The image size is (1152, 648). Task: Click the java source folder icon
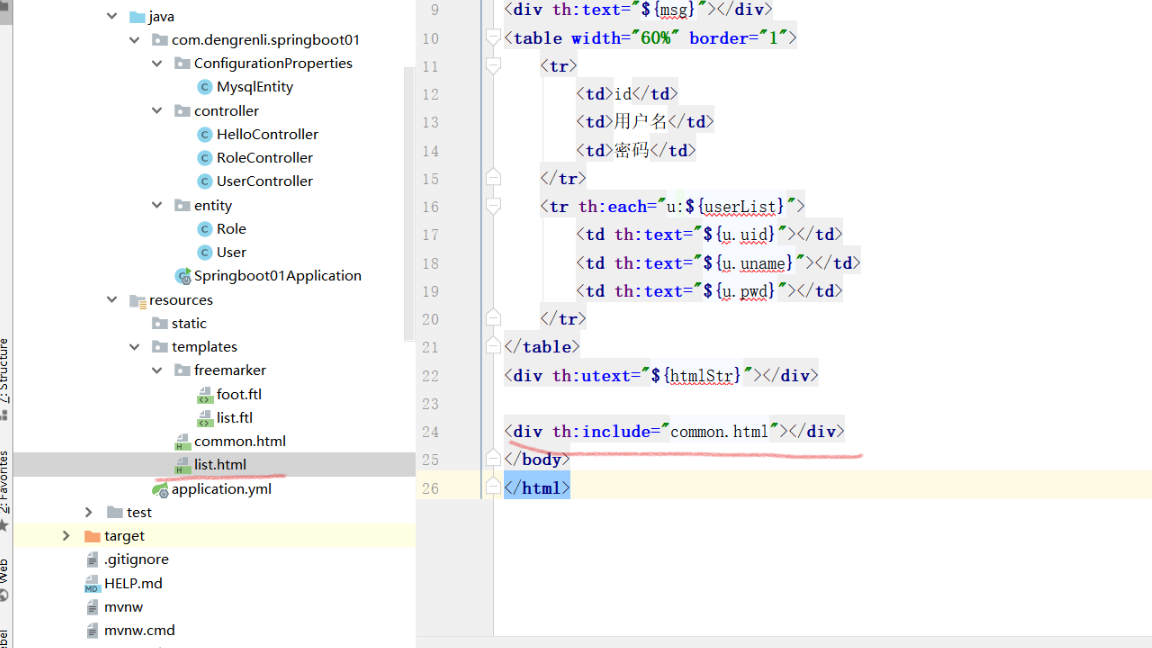pyautogui.click(x=137, y=16)
